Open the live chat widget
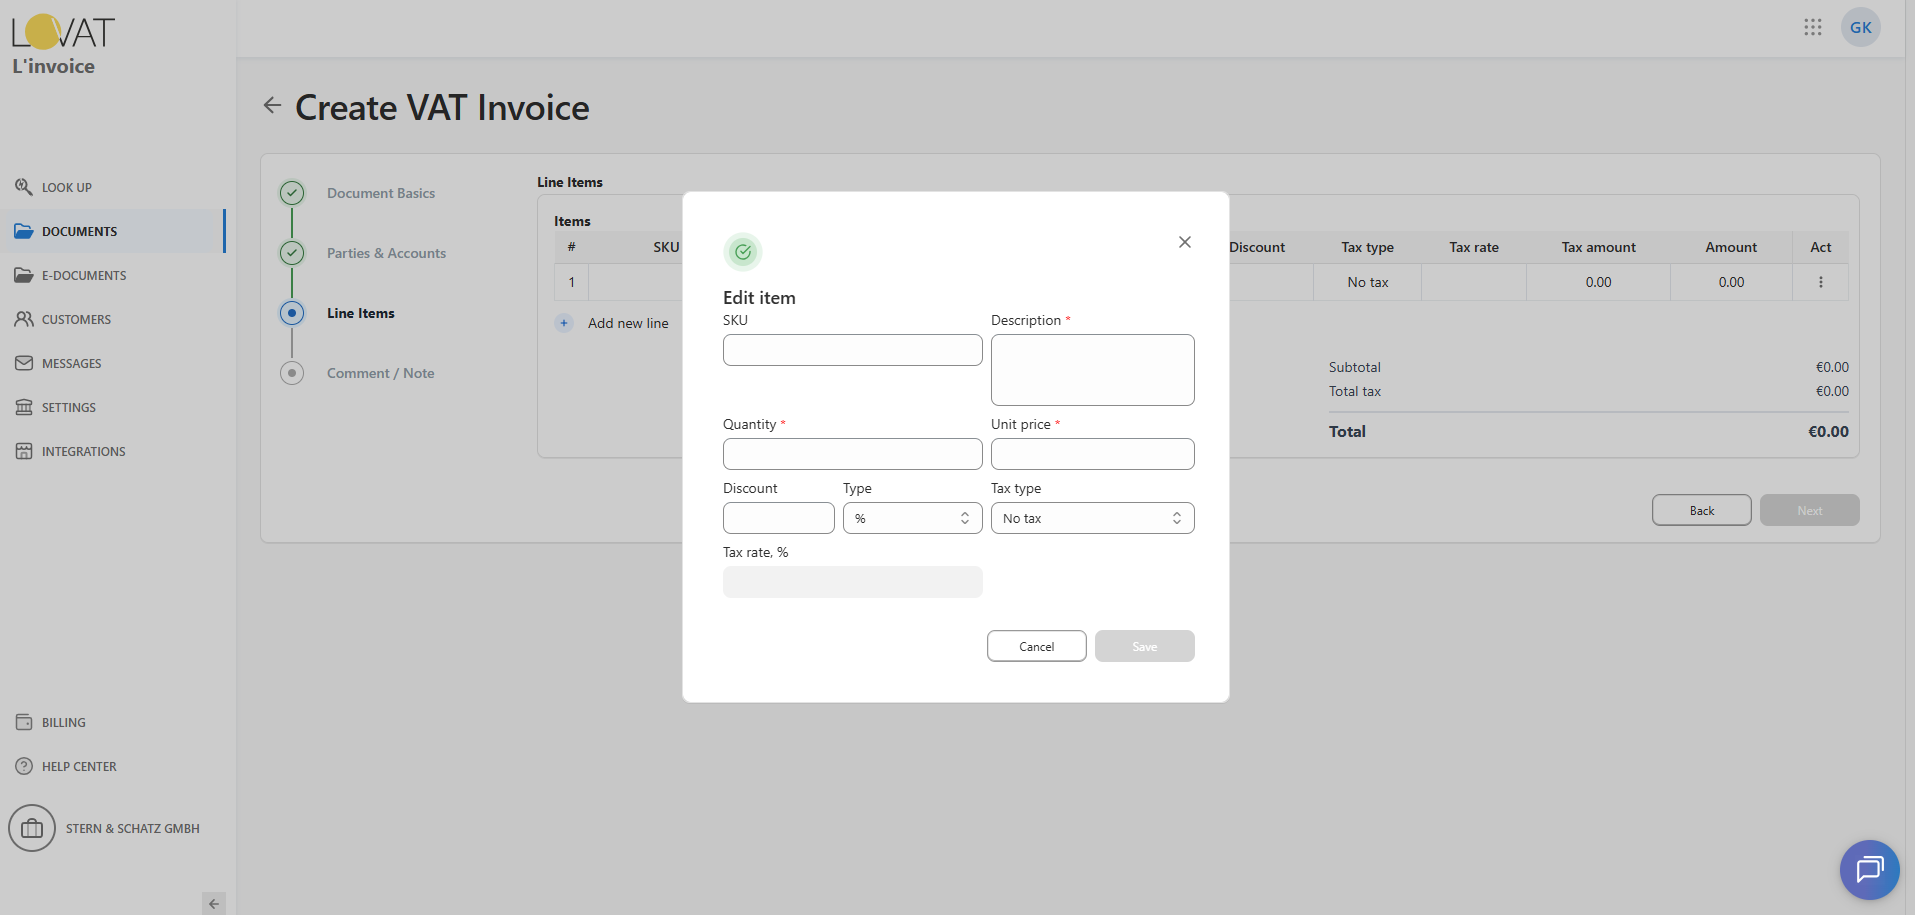The width and height of the screenshot is (1915, 915). pos(1868,869)
